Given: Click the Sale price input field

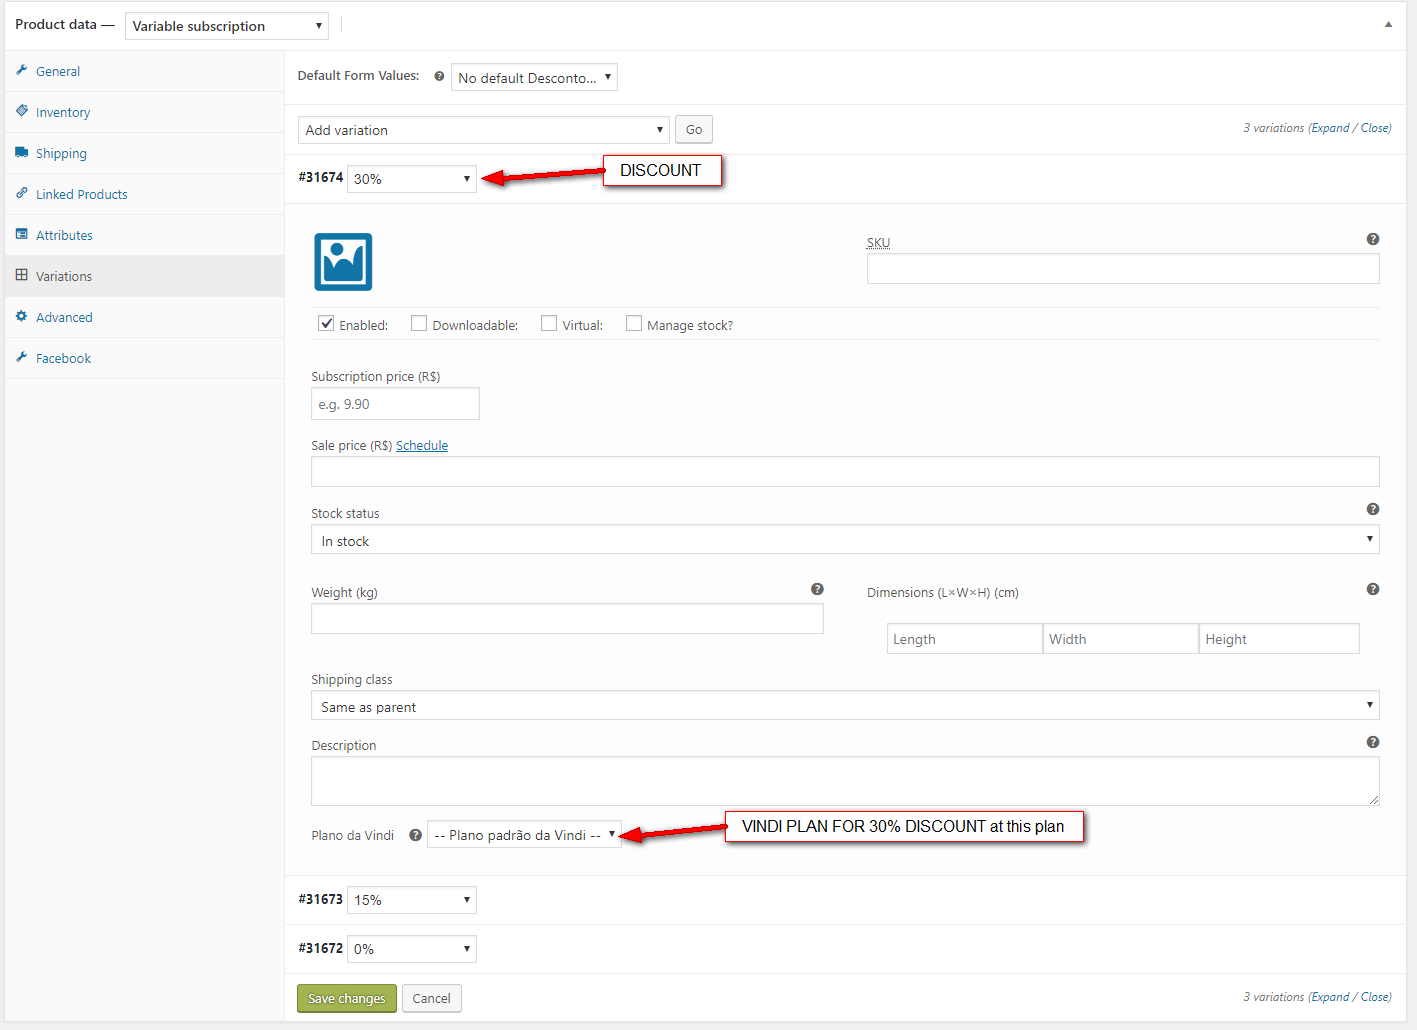Looking at the screenshot, I should pyautogui.click(x=845, y=471).
